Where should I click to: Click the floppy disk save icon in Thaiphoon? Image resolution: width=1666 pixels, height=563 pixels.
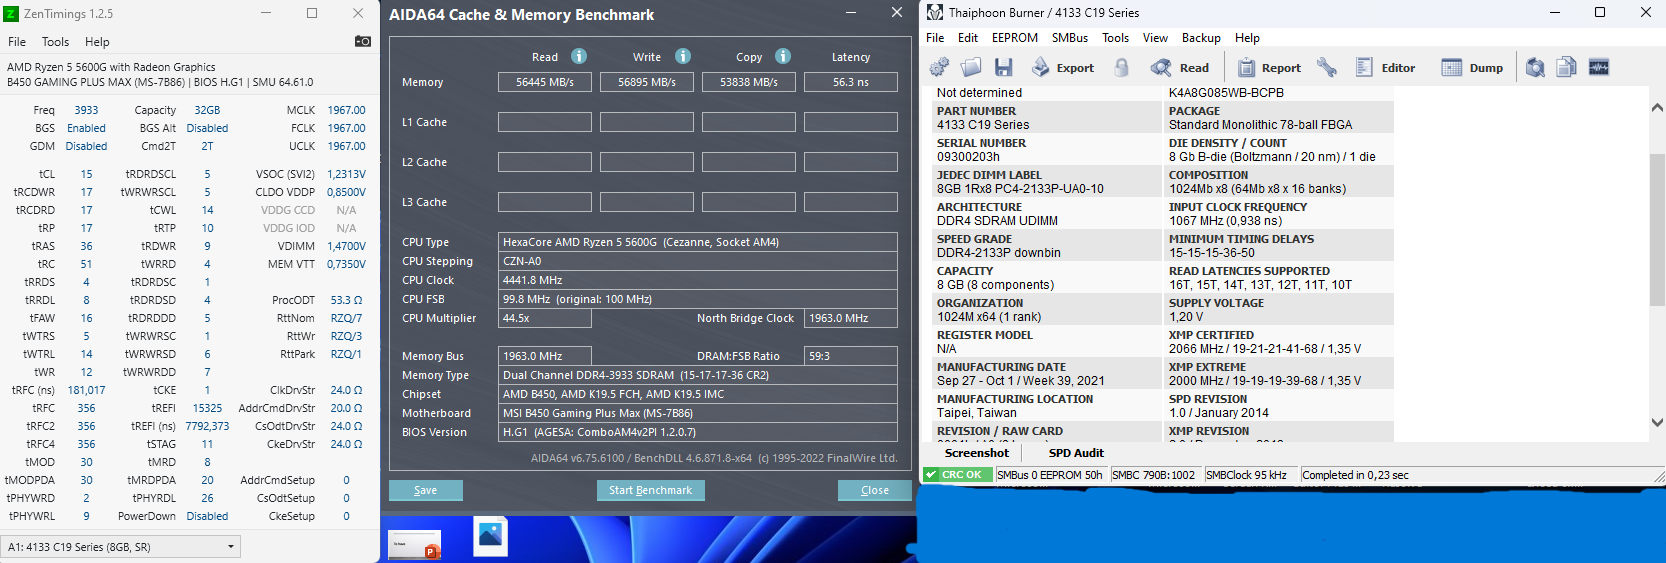(x=1004, y=67)
